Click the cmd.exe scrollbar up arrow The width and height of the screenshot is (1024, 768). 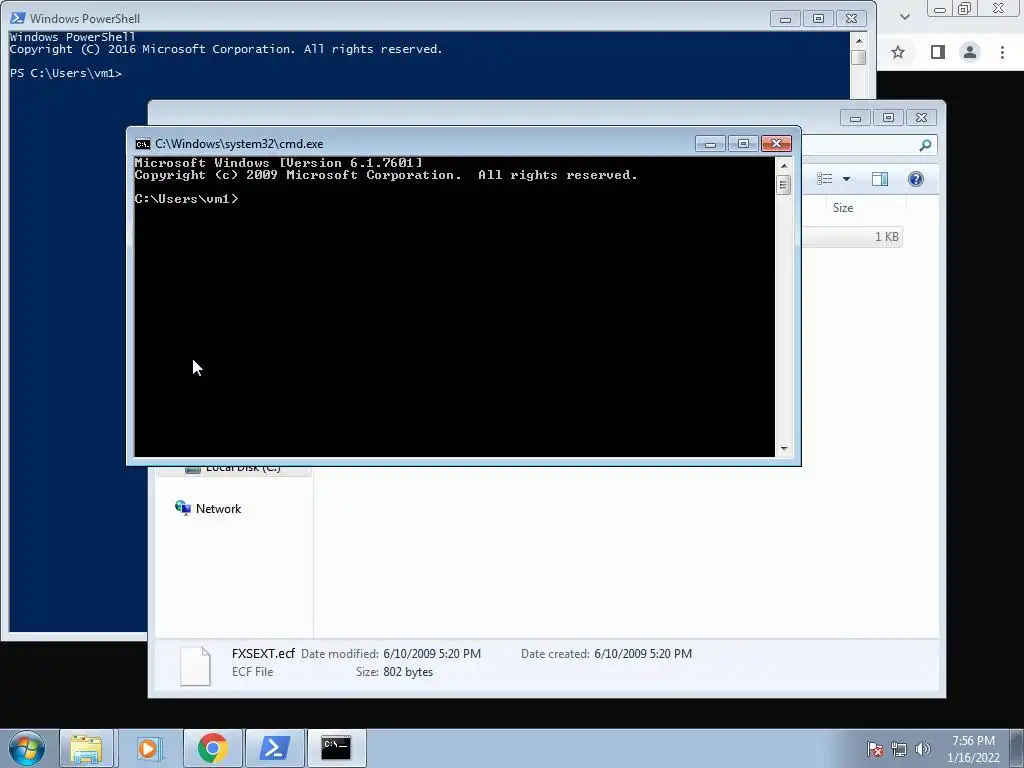[x=784, y=166]
